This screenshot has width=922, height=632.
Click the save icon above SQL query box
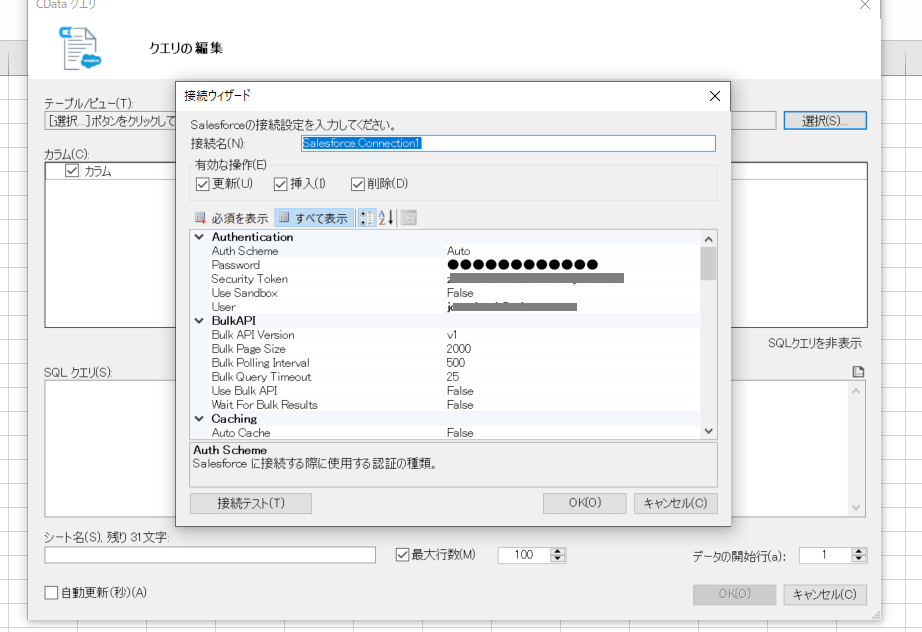[858, 372]
